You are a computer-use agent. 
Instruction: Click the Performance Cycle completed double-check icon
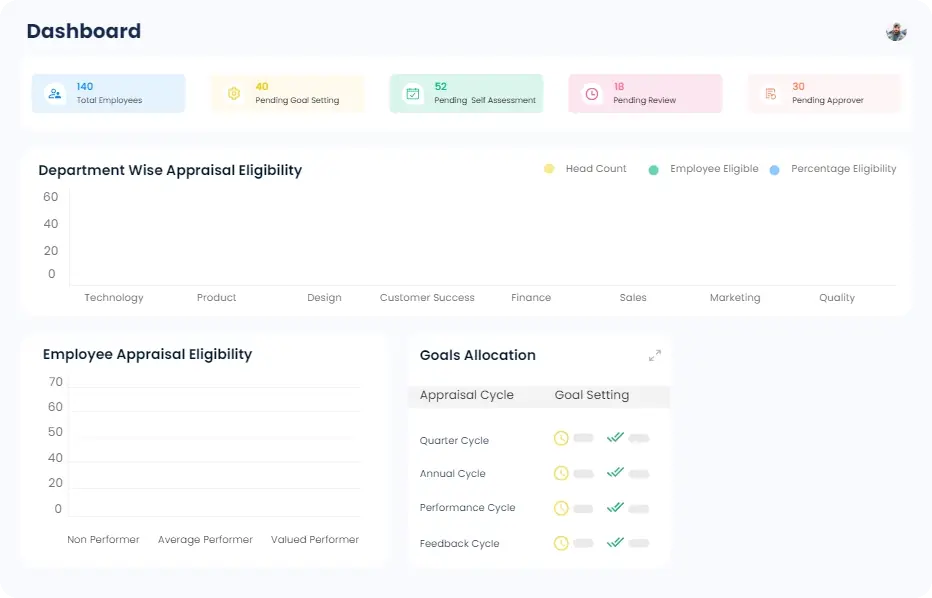615,507
